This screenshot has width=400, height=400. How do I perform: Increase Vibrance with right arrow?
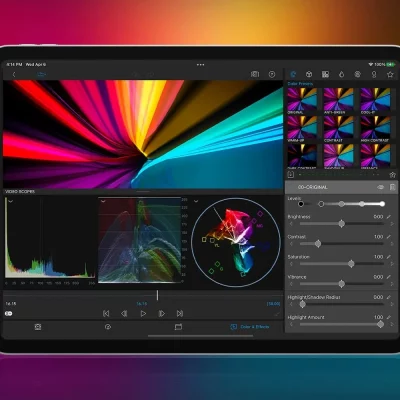(x=392, y=284)
